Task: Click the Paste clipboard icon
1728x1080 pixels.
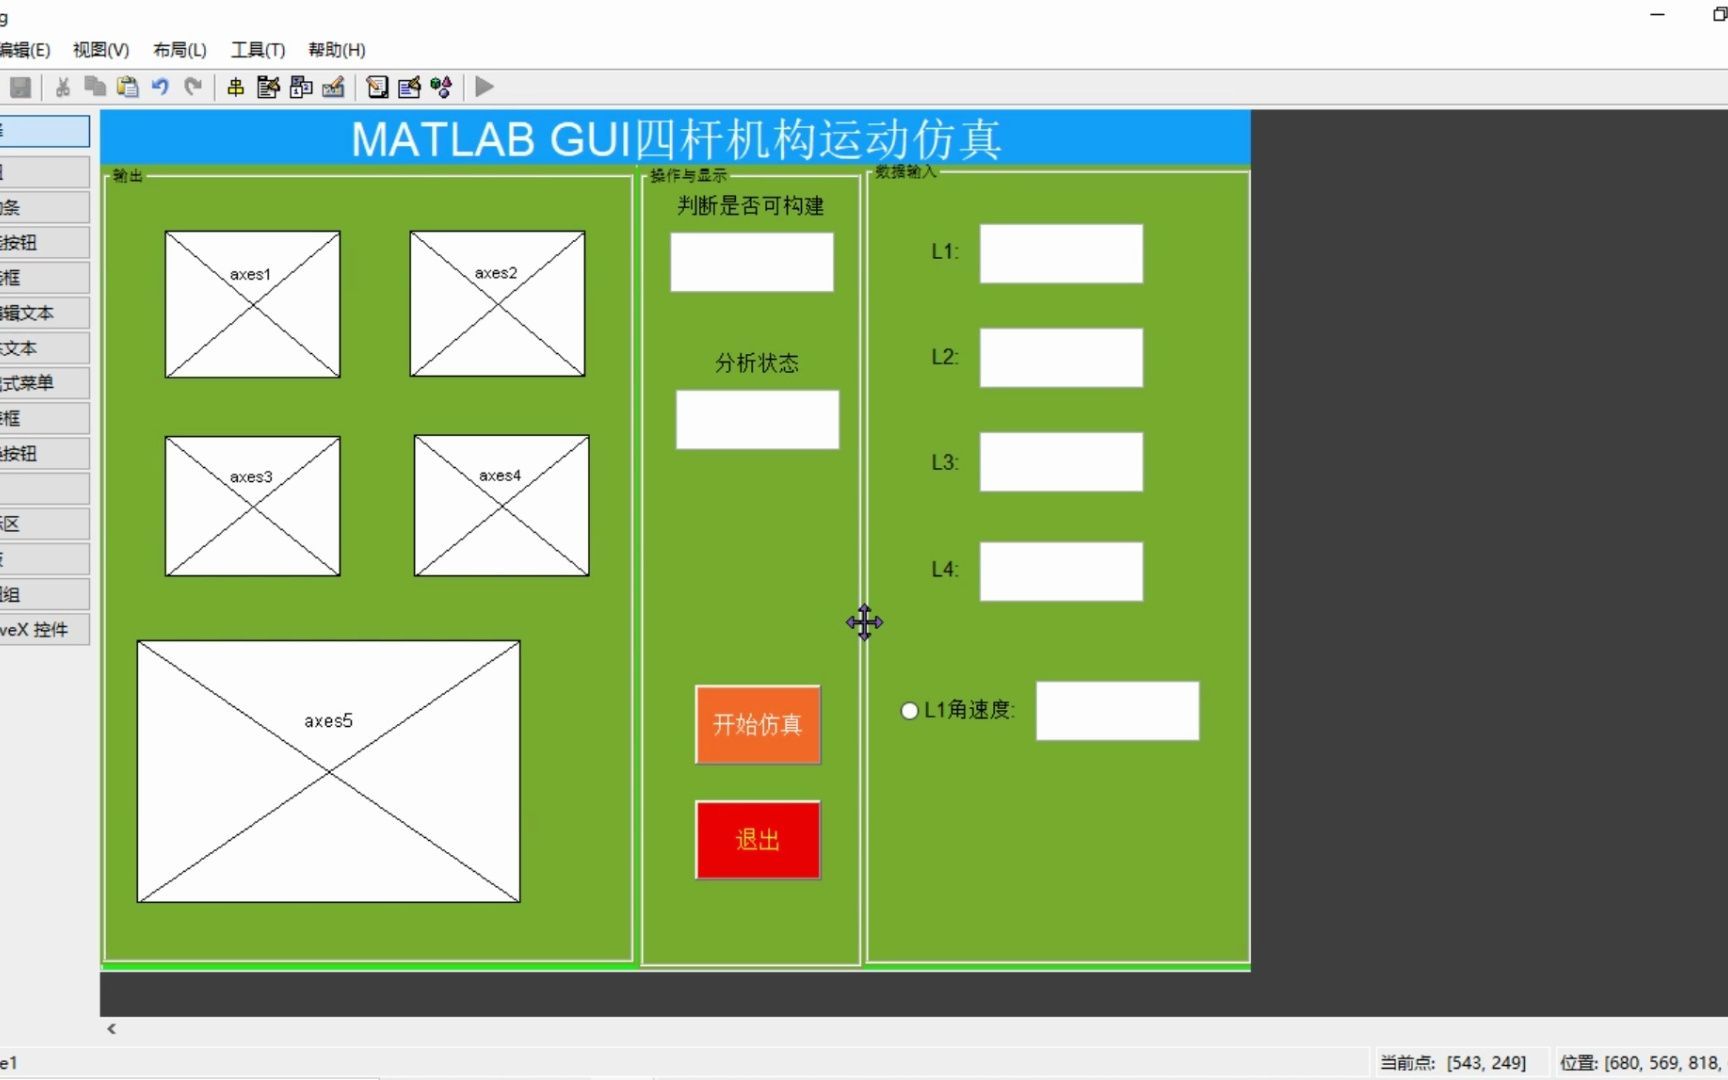Action: coord(127,87)
